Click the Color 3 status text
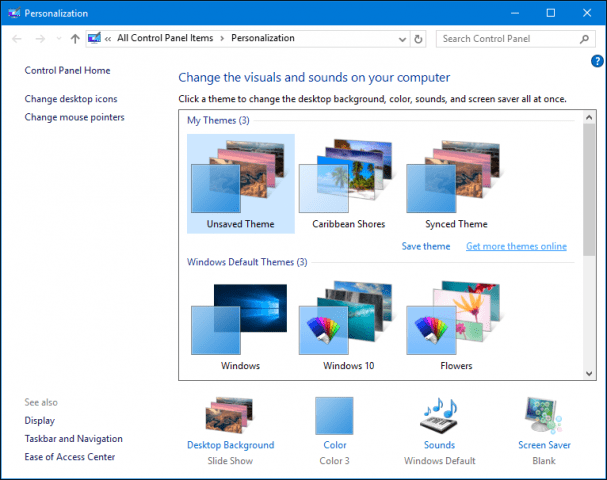The height and width of the screenshot is (480, 607). pyautogui.click(x=334, y=461)
